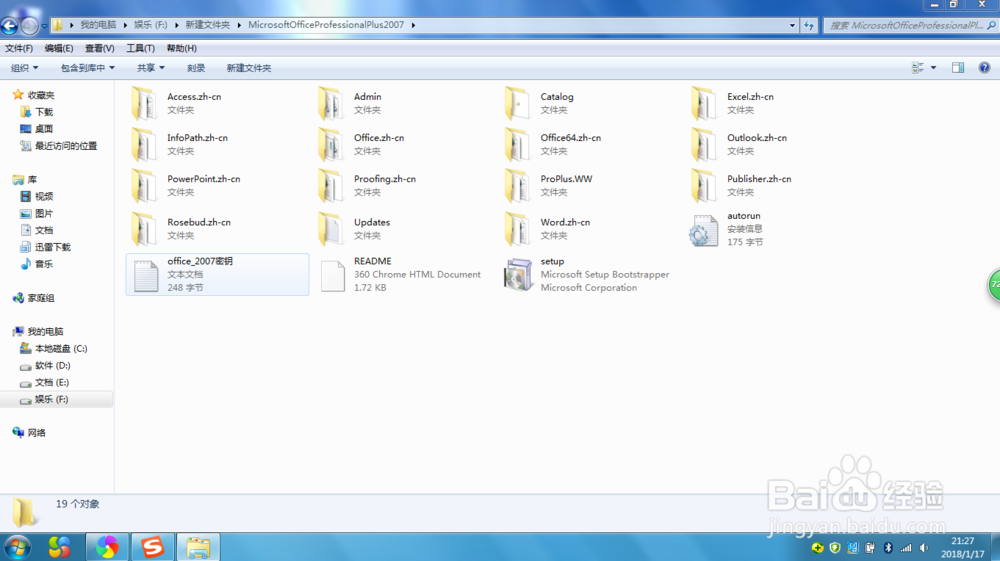
Task: Select the Outlook.zh-cn folder icon
Action: [x=704, y=144]
